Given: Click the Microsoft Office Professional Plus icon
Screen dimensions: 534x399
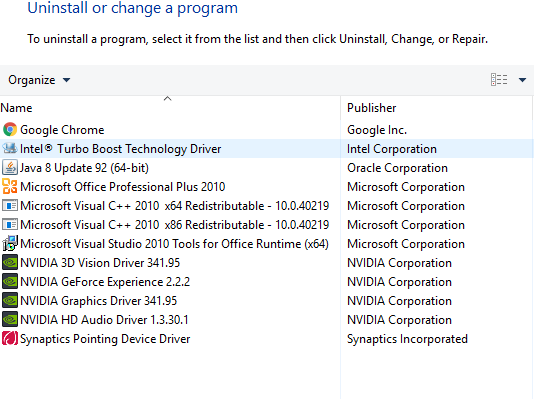Looking at the screenshot, I should 10,187.
